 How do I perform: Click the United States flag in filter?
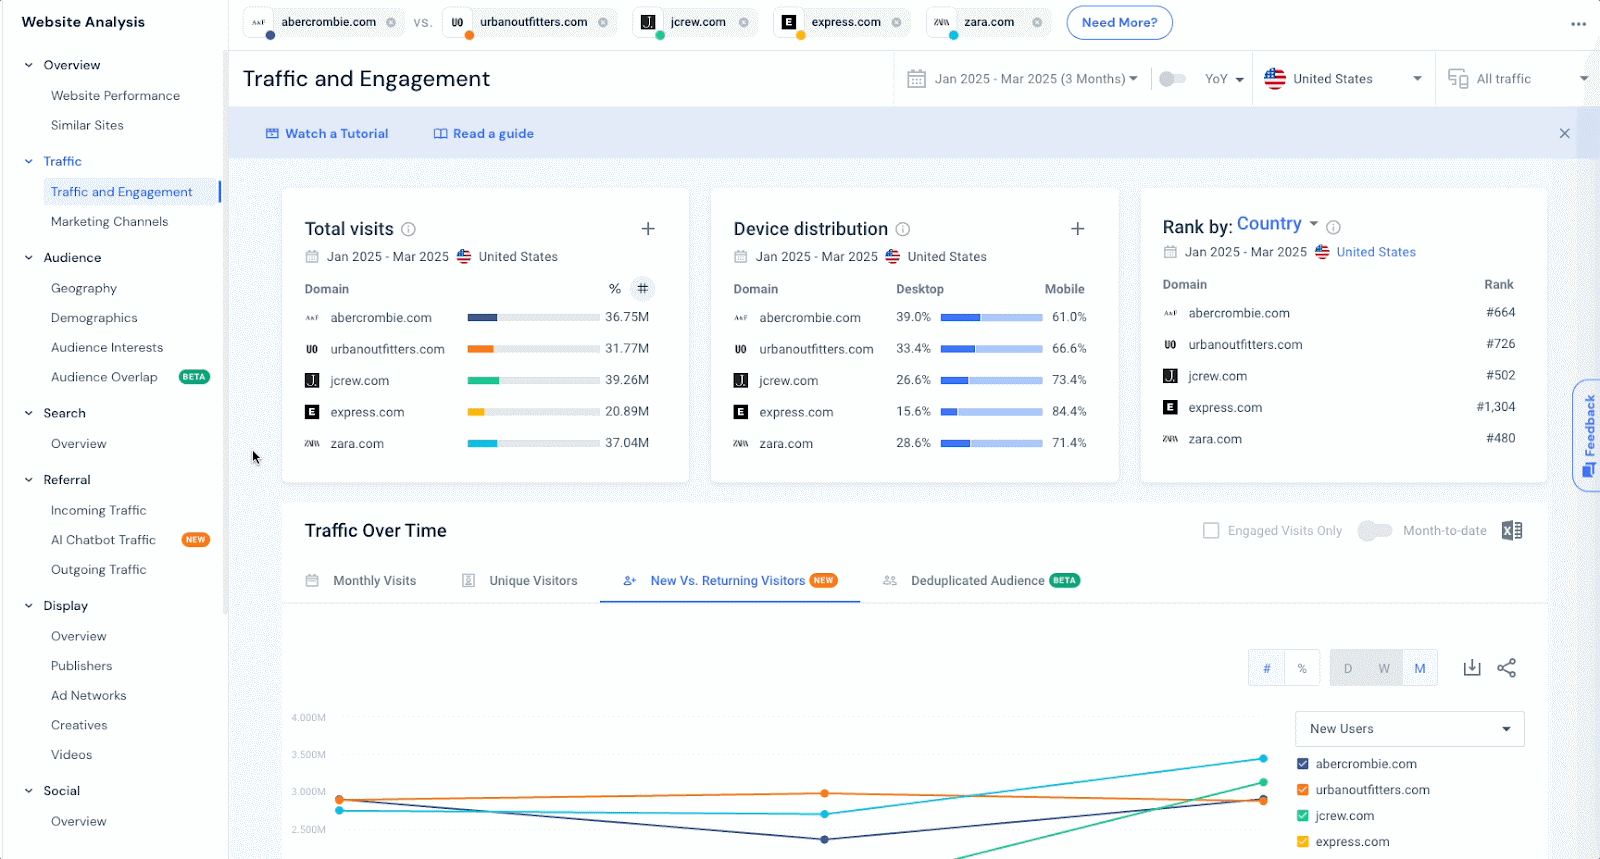pos(1275,79)
